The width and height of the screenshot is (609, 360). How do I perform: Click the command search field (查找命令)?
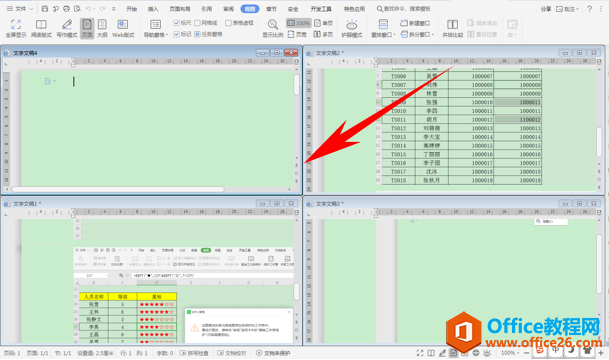tap(403, 9)
